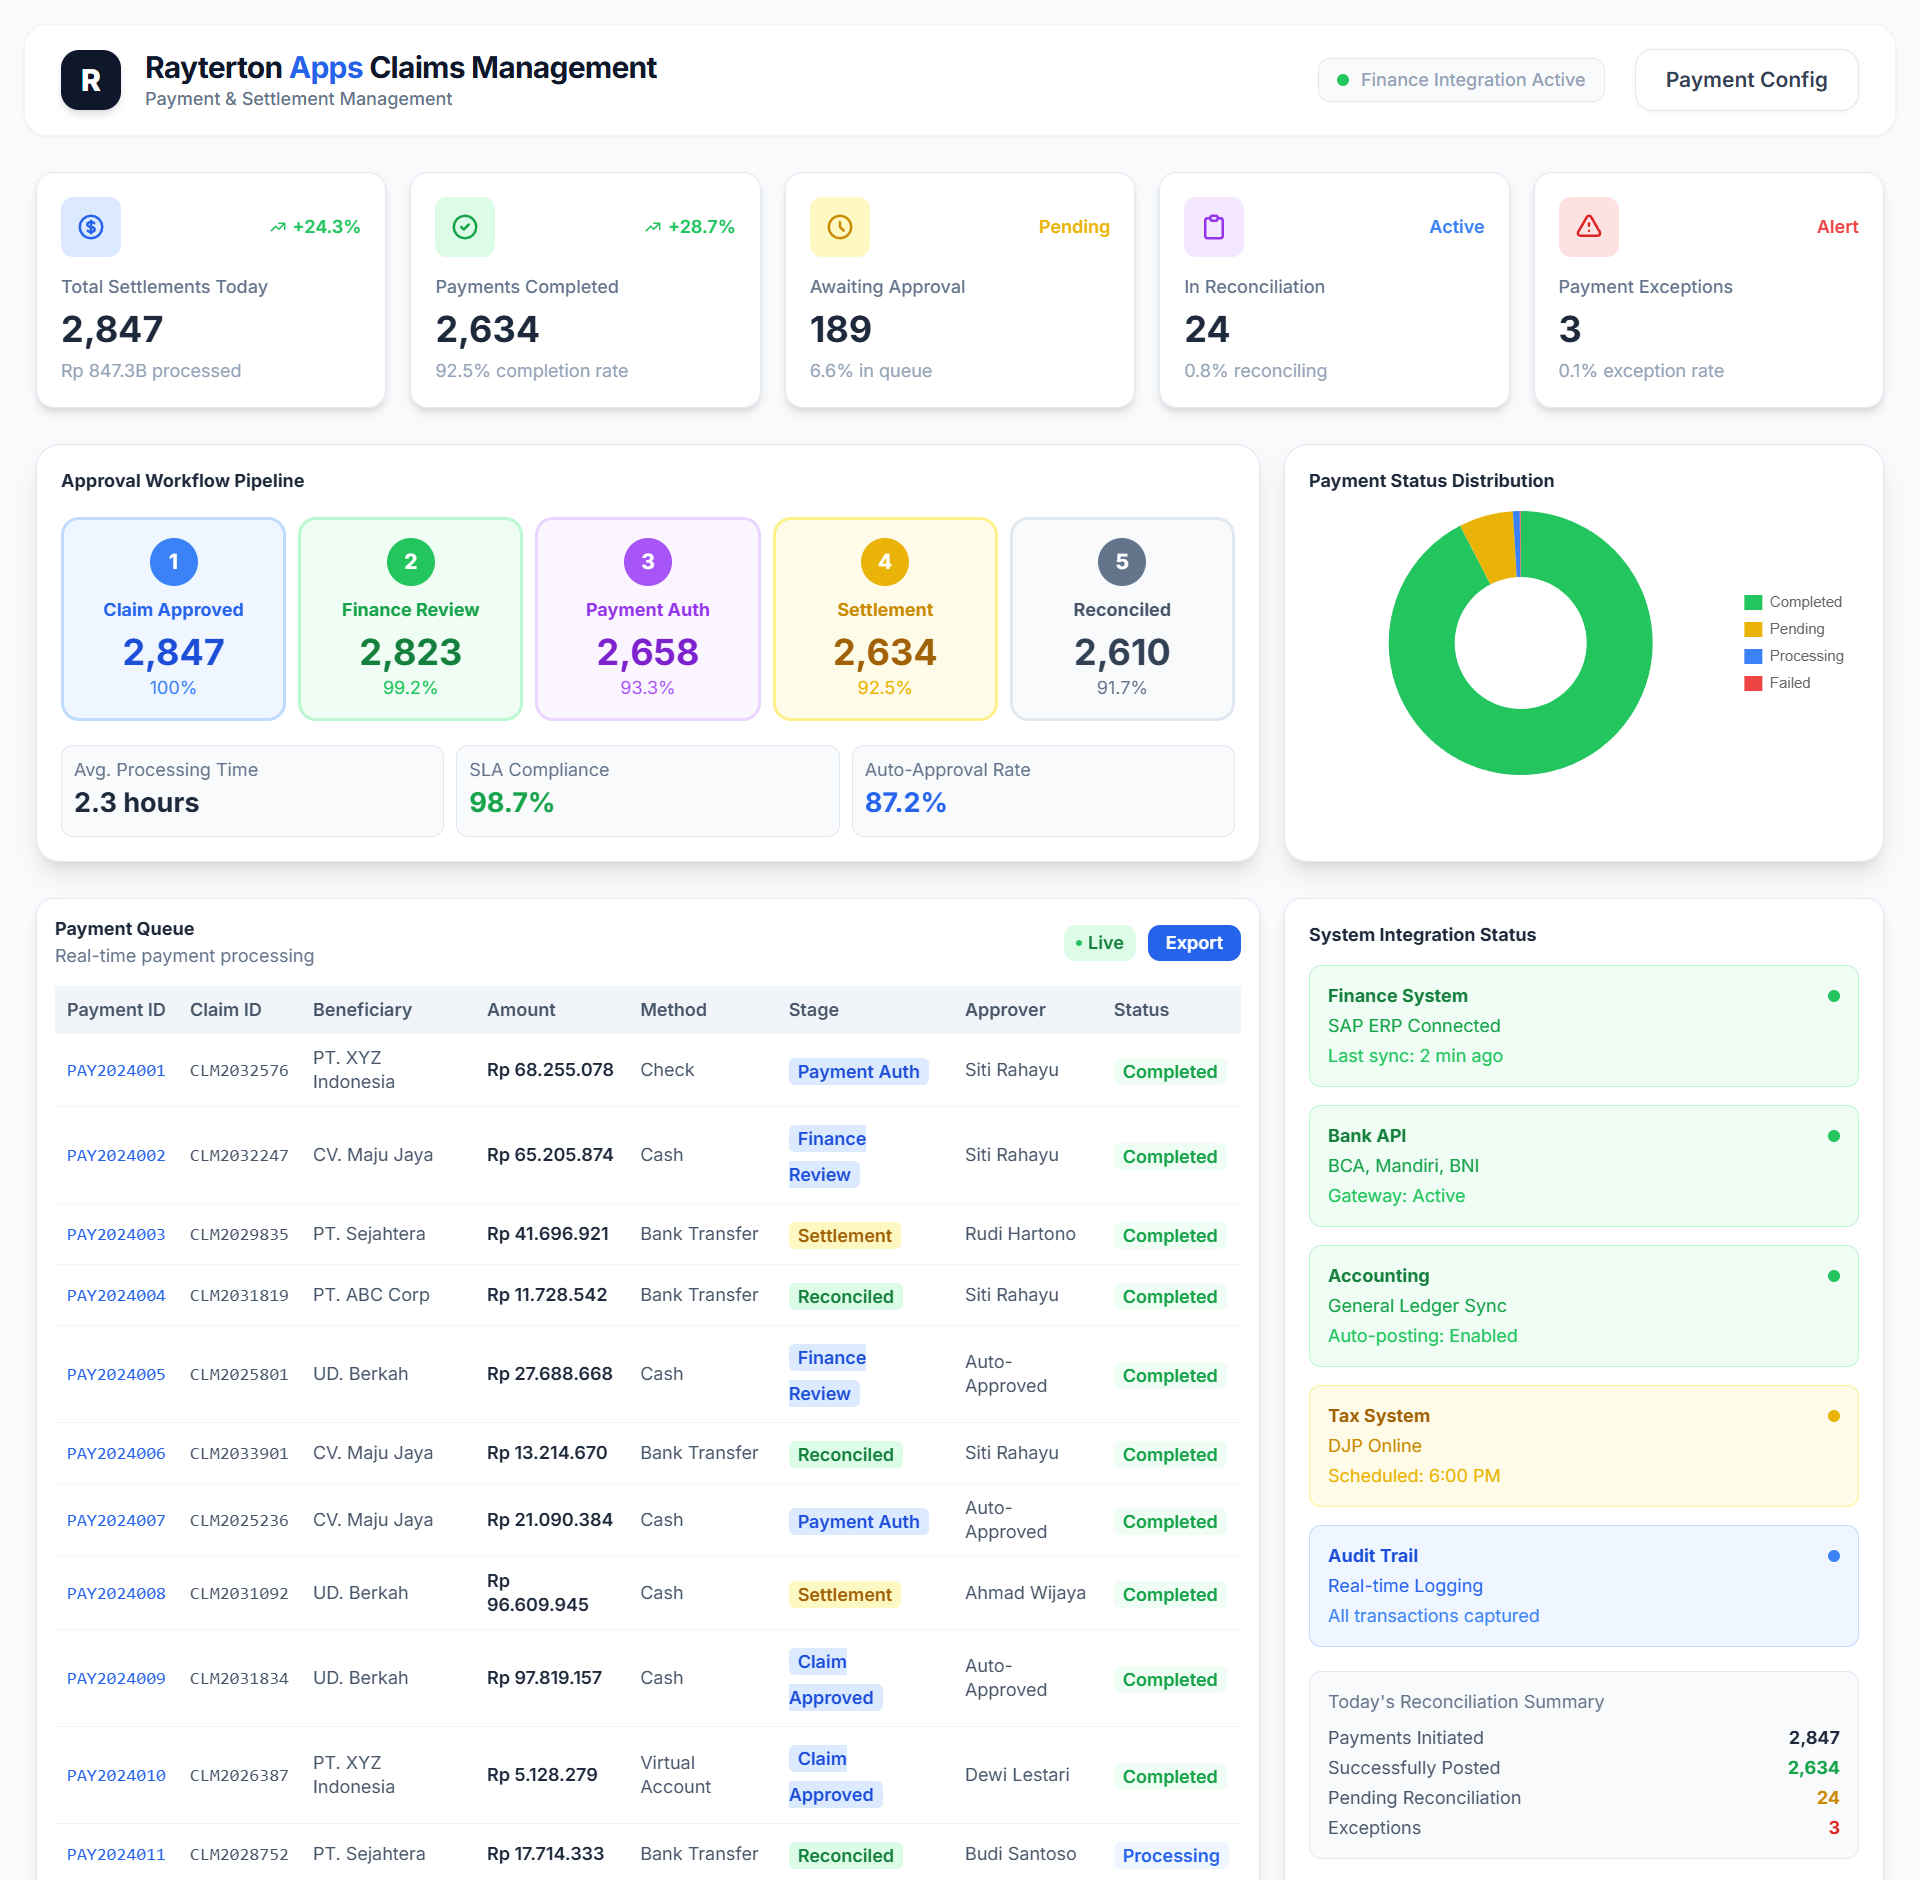Click the Live indicator badge

click(1099, 943)
